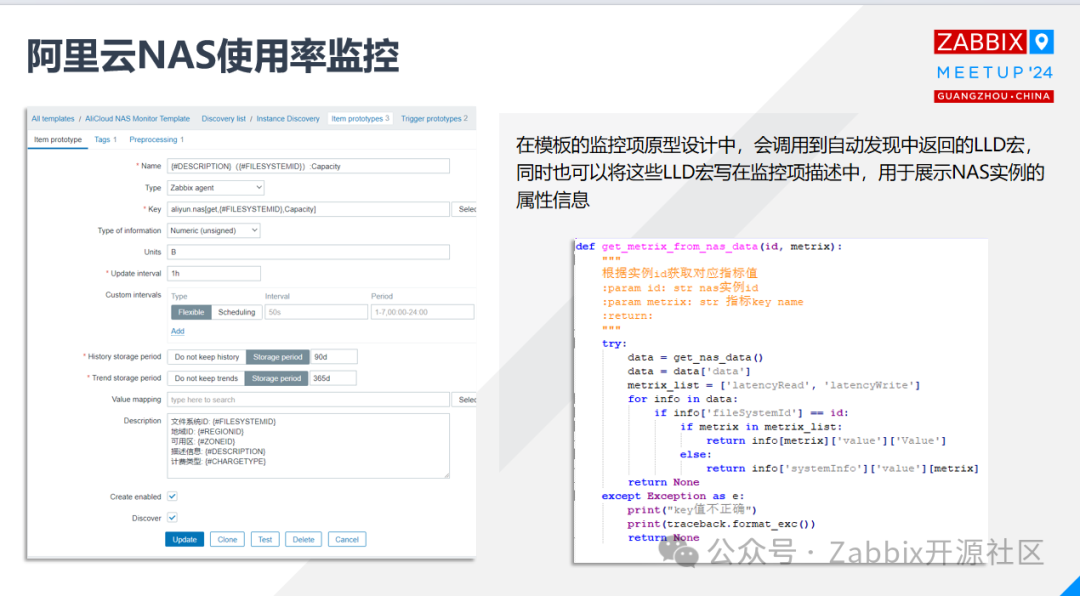Viewport: 1080px width, 596px height.
Task: Toggle the Create enabled checkbox
Action: pos(172,496)
